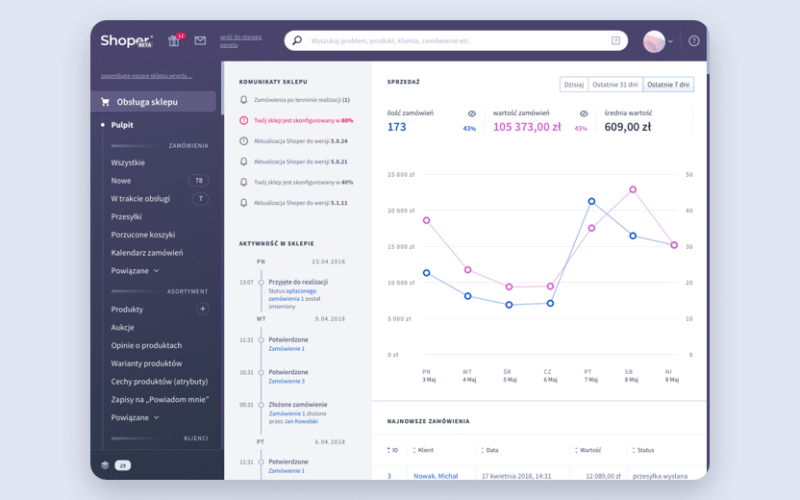
Task: Open the gift icon with notification badge
Action: (x=174, y=41)
